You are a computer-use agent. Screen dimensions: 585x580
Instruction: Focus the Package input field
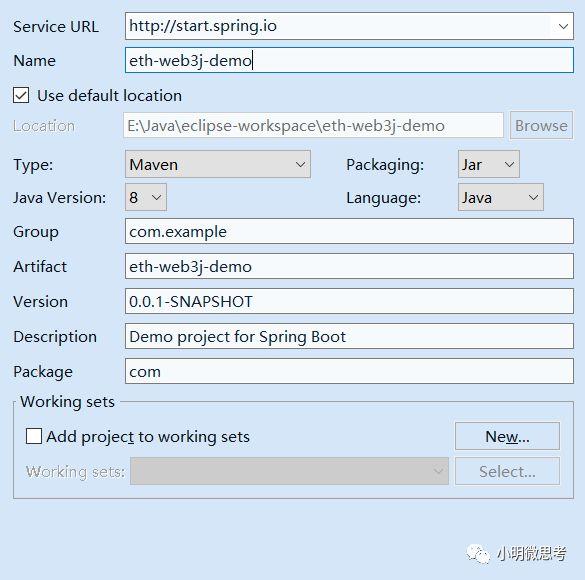(x=349, y=371)
